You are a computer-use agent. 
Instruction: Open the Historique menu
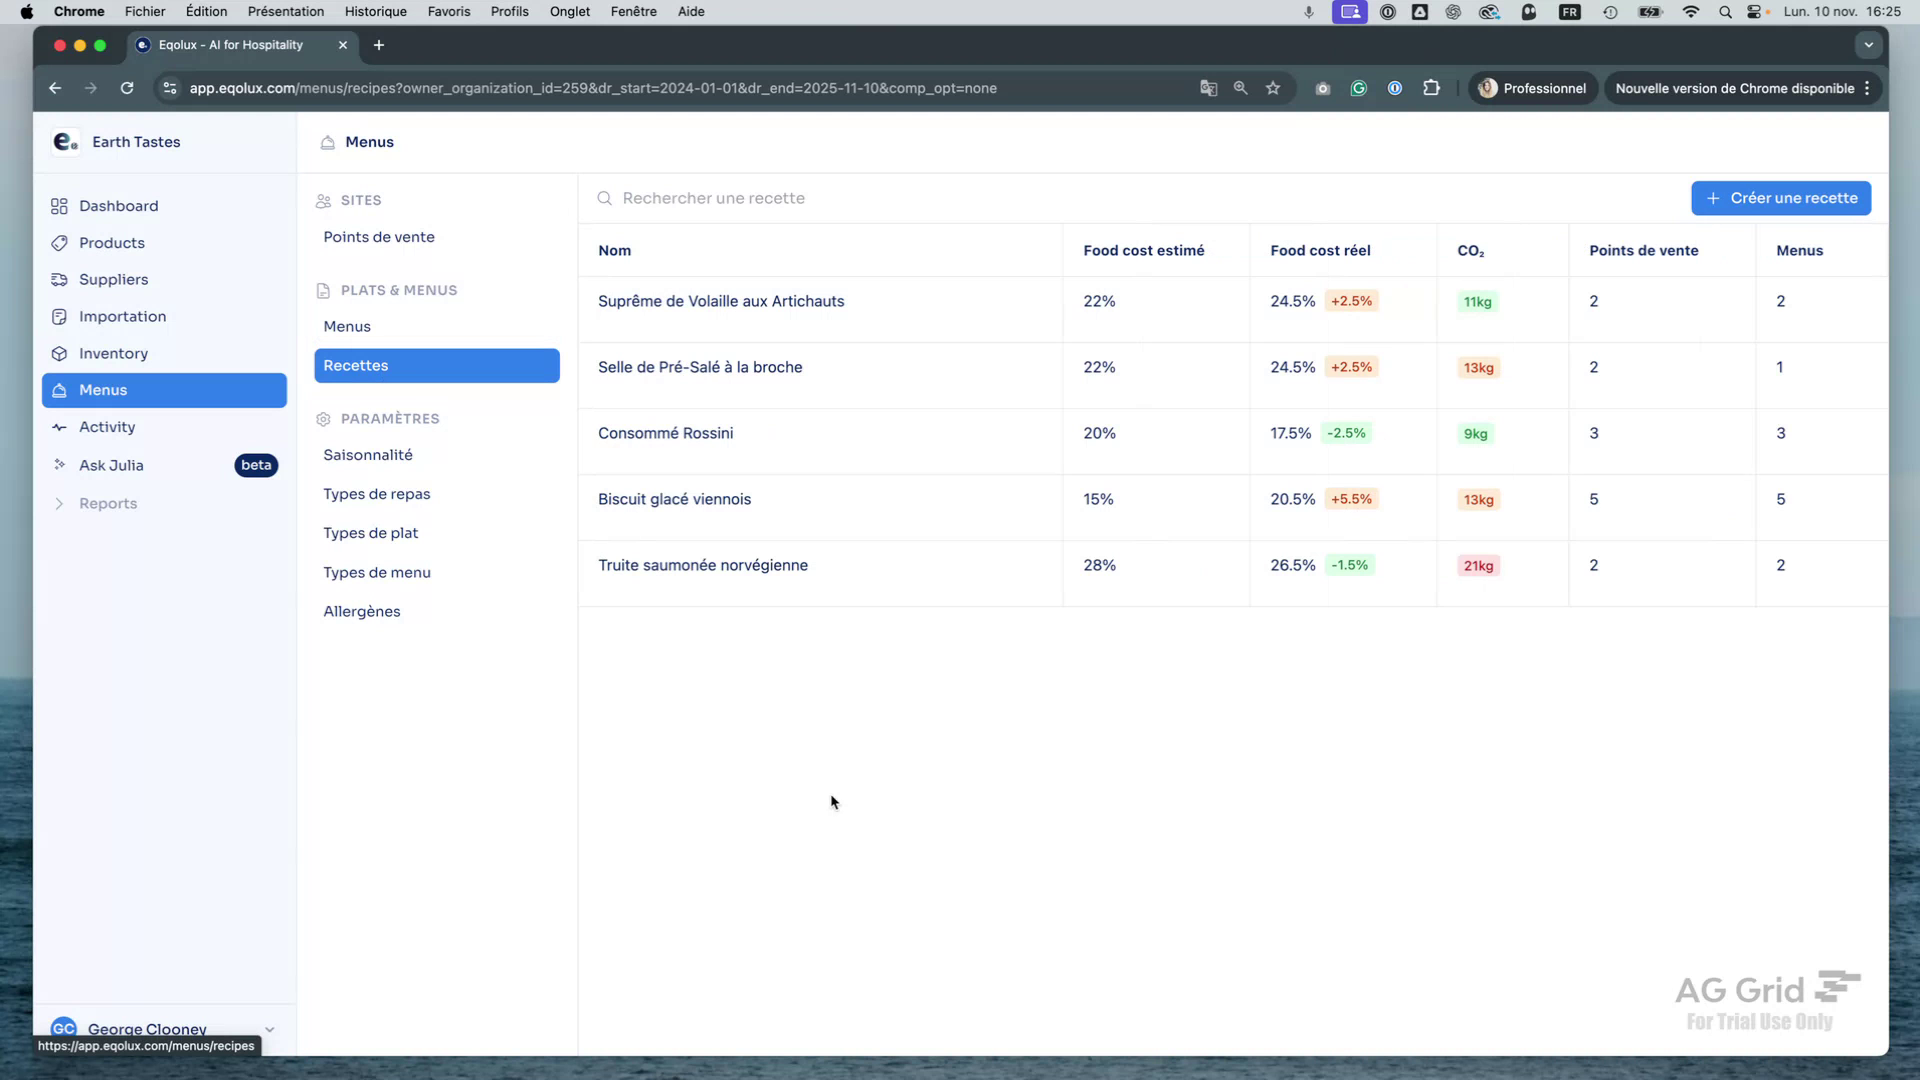[x=375, y=12]
